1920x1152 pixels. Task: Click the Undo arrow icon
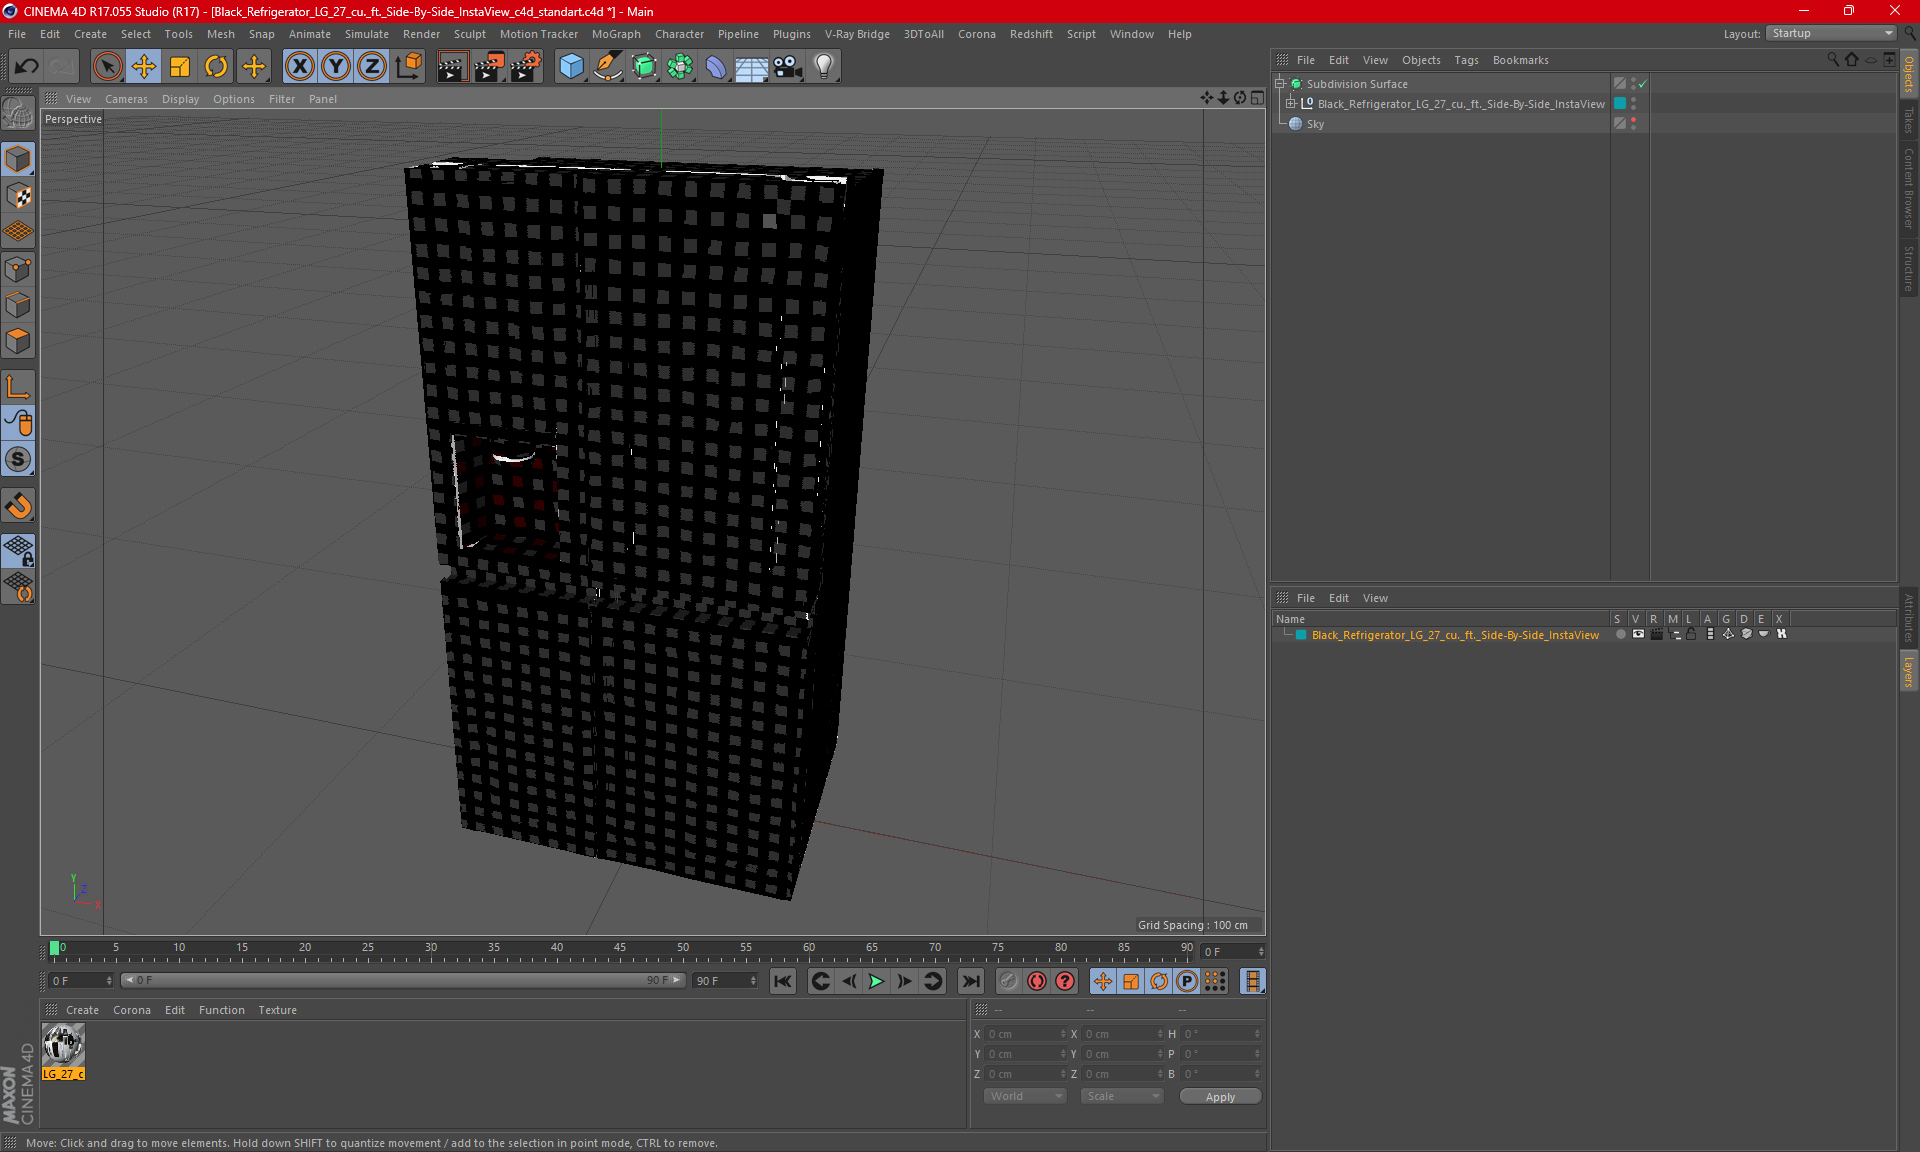point(27,66)
